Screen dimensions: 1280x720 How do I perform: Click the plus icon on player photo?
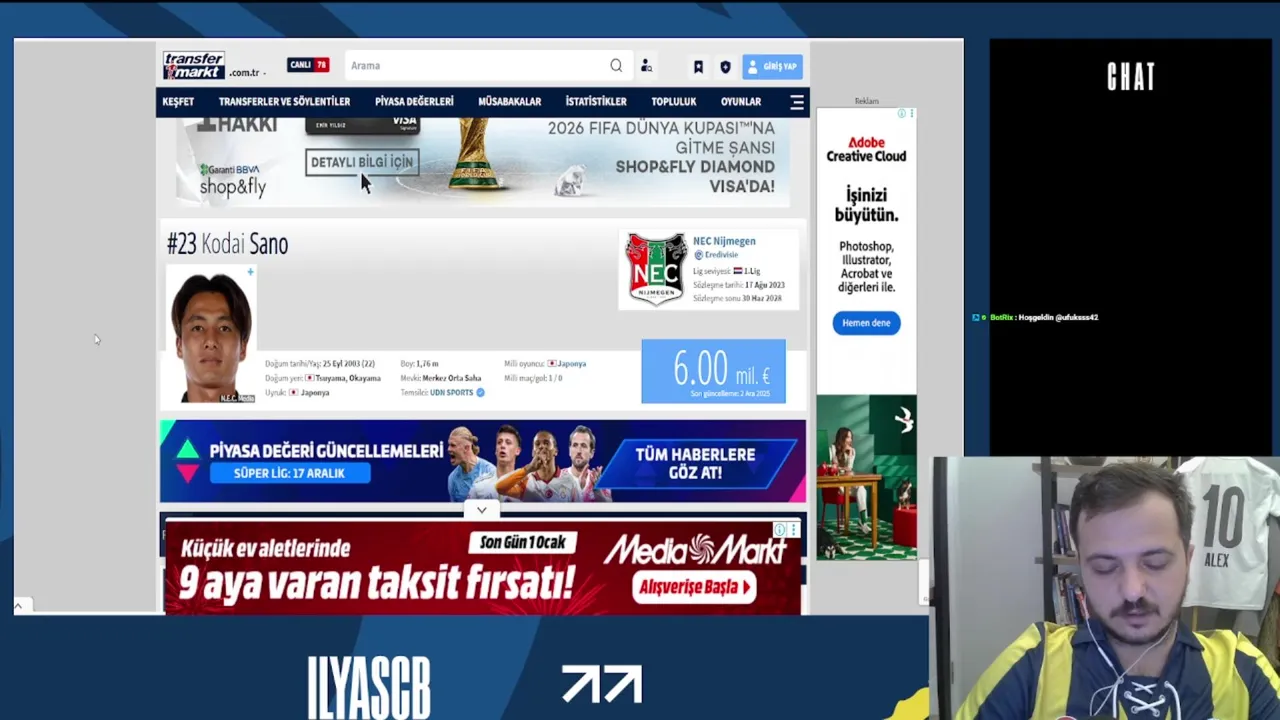250,272
